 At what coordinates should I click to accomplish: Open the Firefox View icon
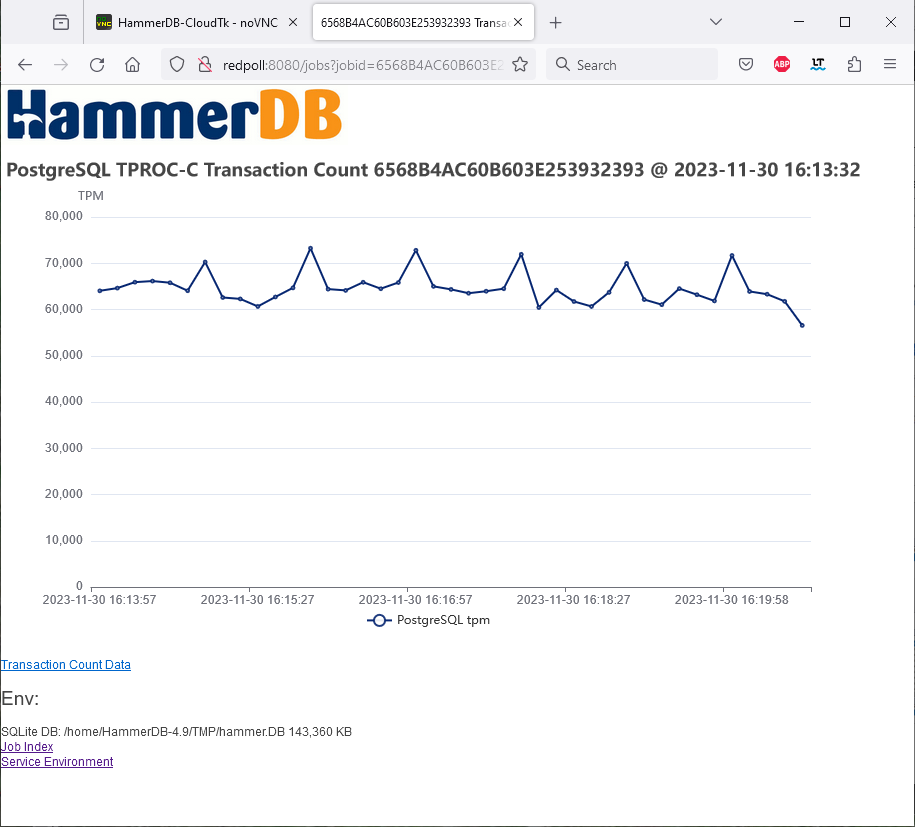tap(61, 23)
